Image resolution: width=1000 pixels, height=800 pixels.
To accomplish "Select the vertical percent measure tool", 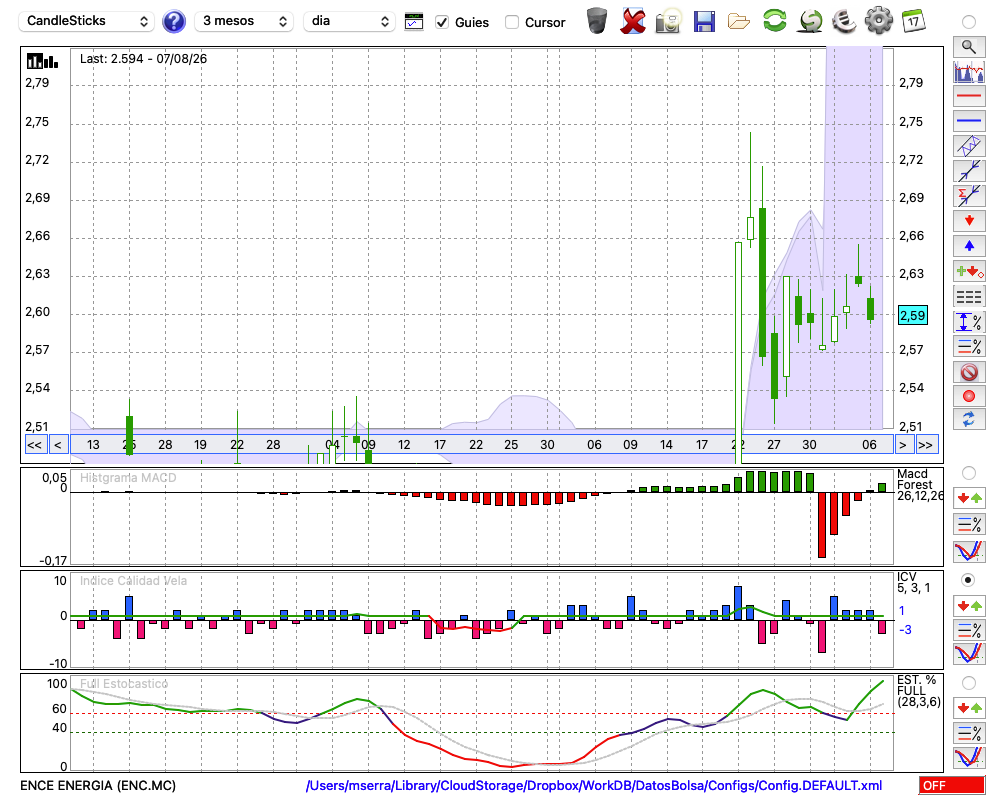I will pyautogui.click(x=969, y=322).
